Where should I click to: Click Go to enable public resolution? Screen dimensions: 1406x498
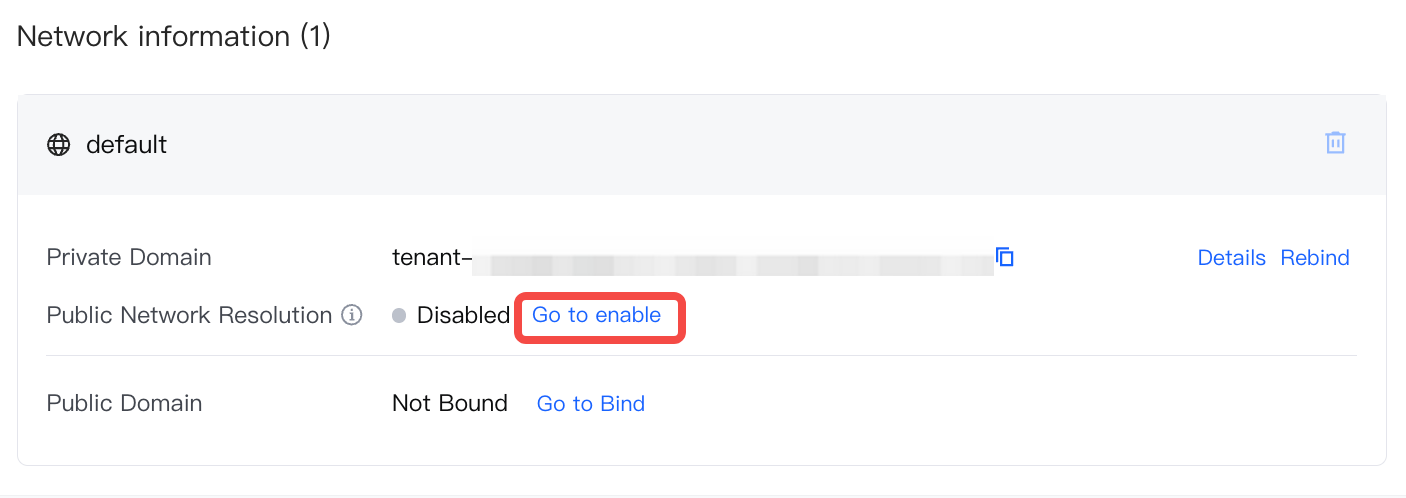tap(596, 315)
